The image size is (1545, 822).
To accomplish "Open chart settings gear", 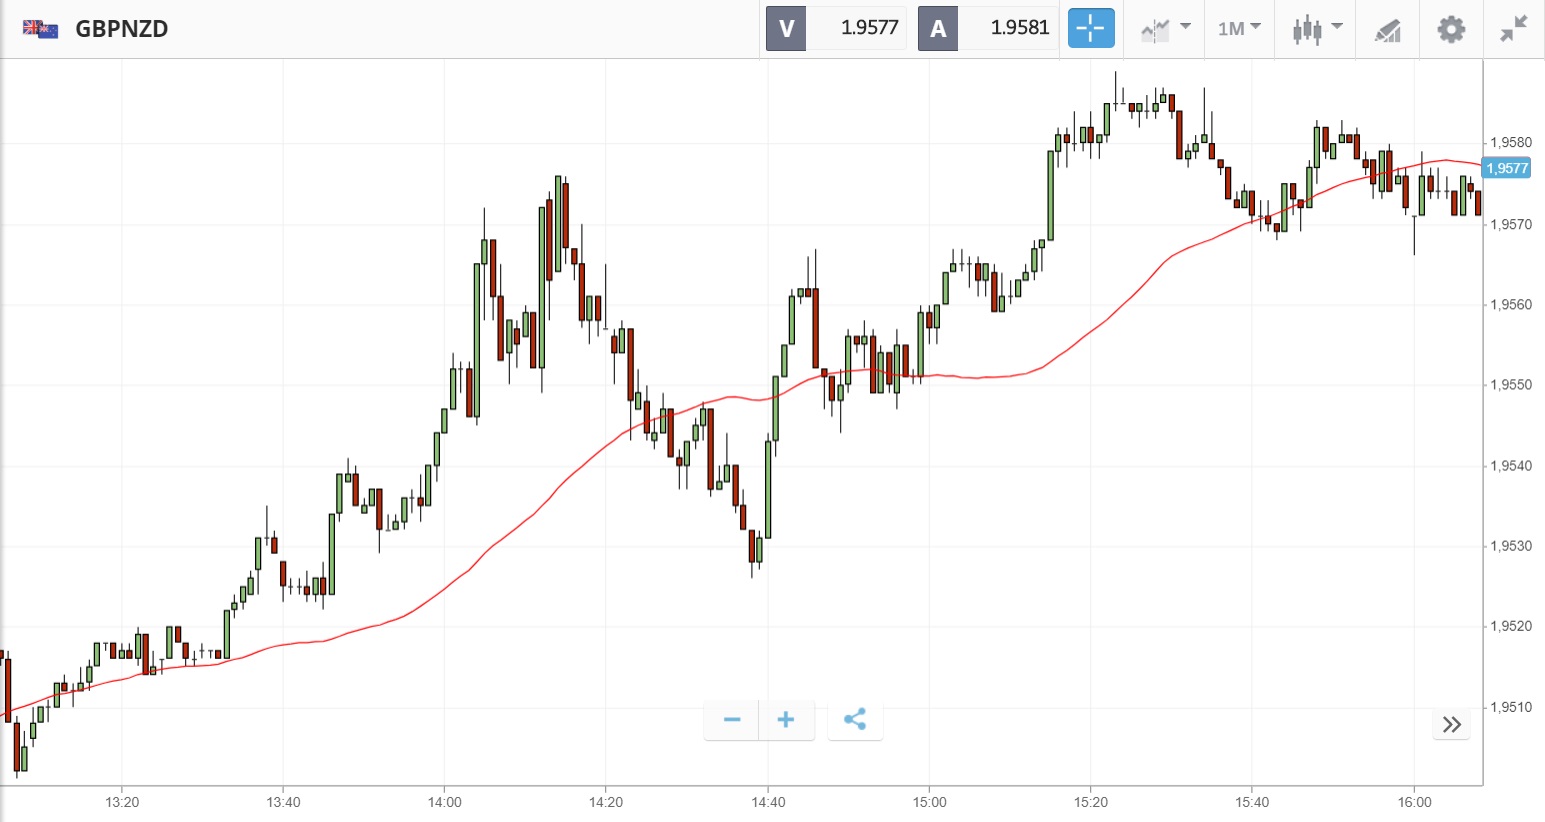I will 1451,28.
